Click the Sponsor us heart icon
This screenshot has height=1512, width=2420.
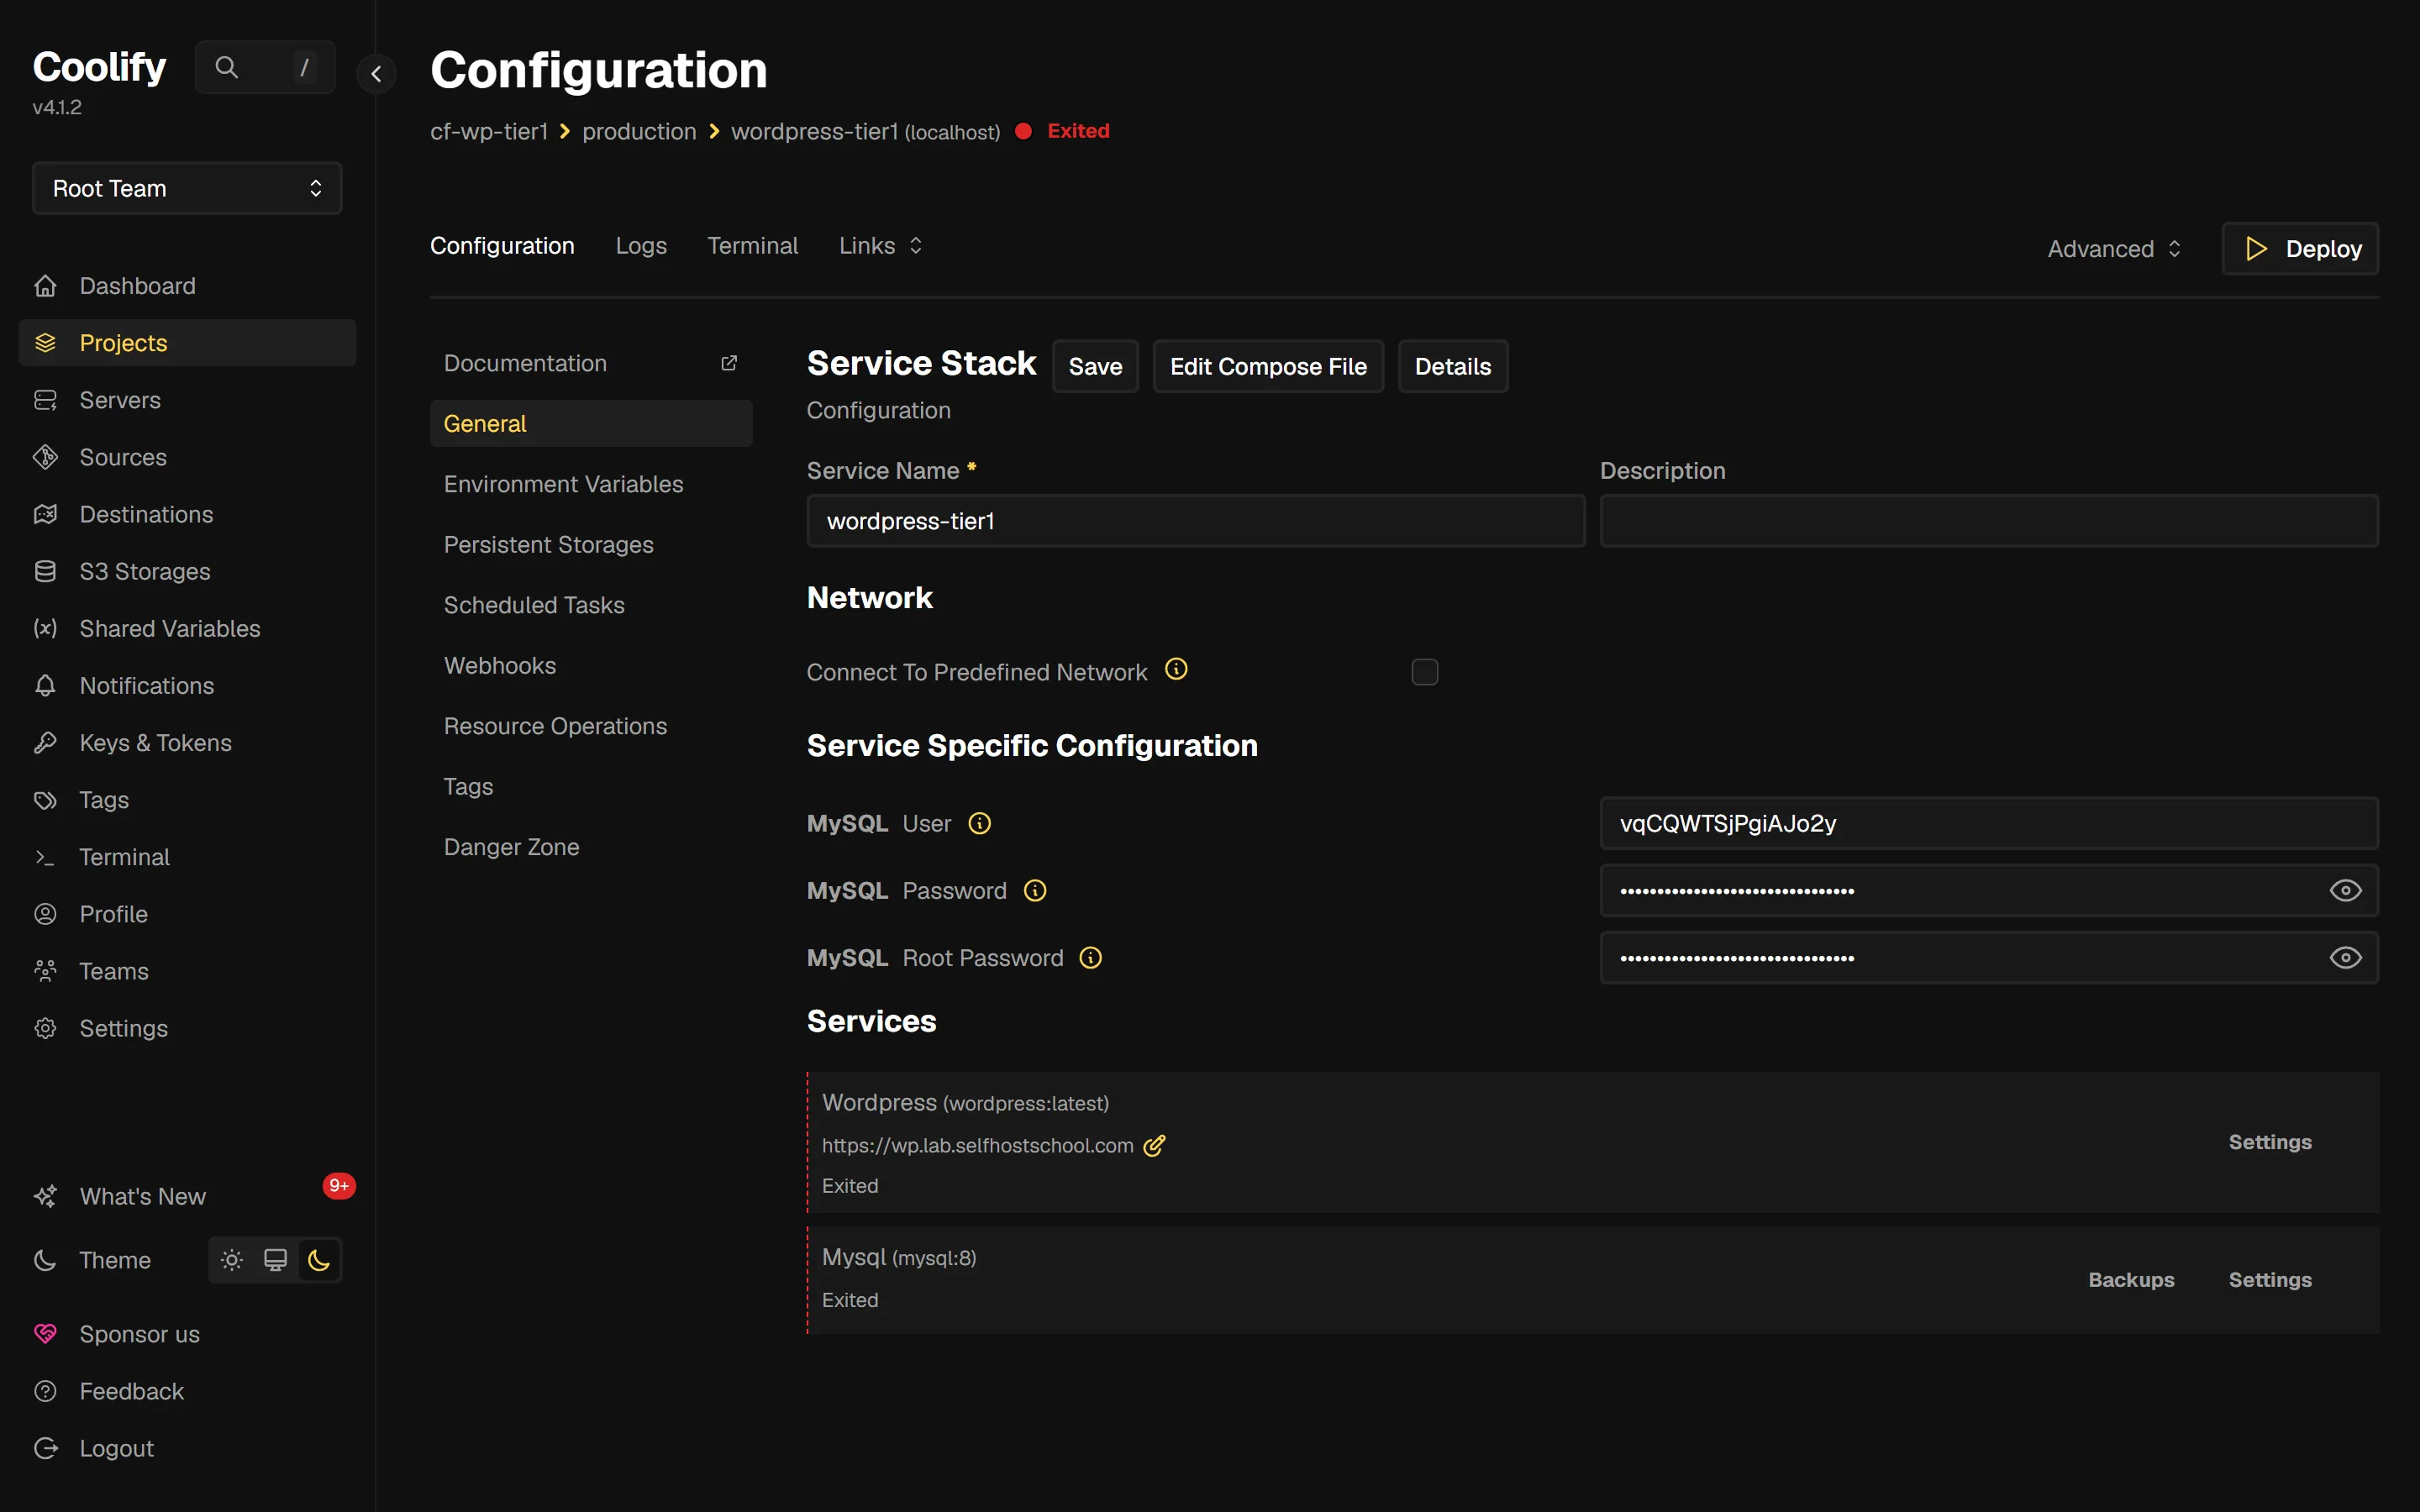point(45,1334)
